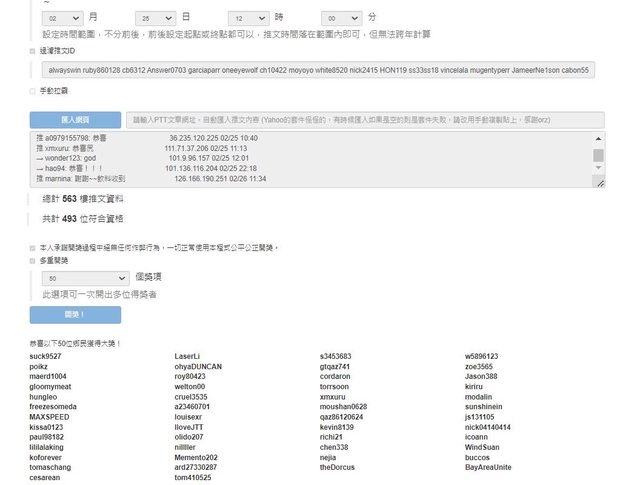Click the filtered ID list text field
The width and height of the screenshot is (640, 485).
click(320, 70)
